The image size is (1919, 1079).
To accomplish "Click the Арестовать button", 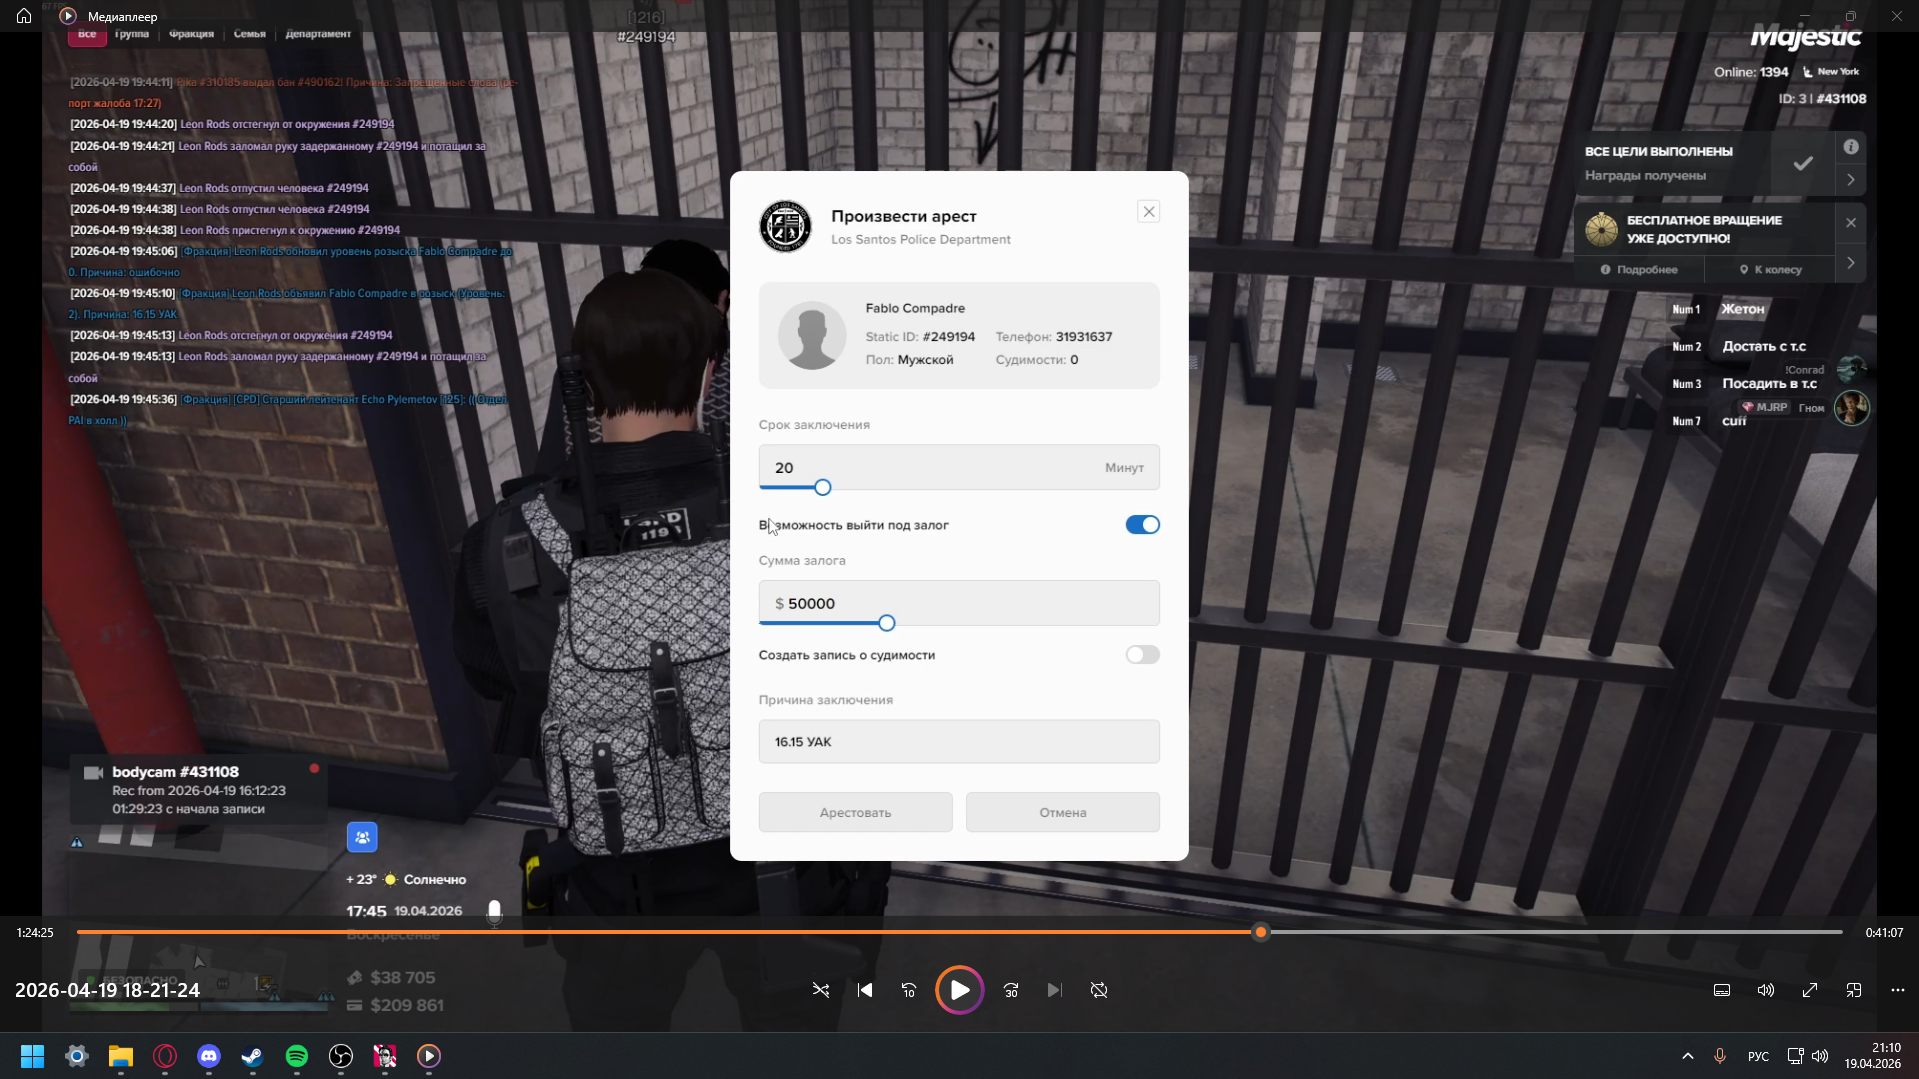I will [855, 812].
